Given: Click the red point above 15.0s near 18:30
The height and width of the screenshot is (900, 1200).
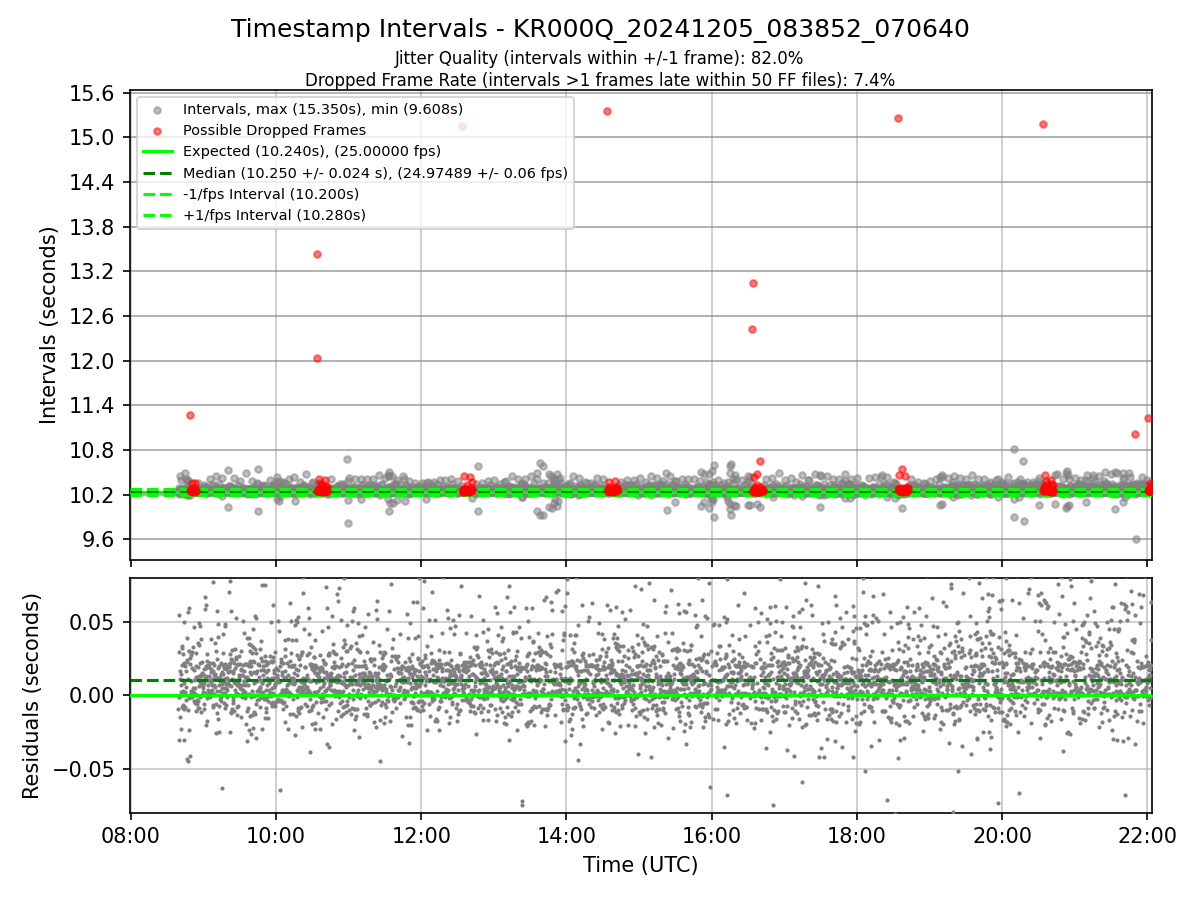Looking at the screenshot, I should click(x=898, y=118).
